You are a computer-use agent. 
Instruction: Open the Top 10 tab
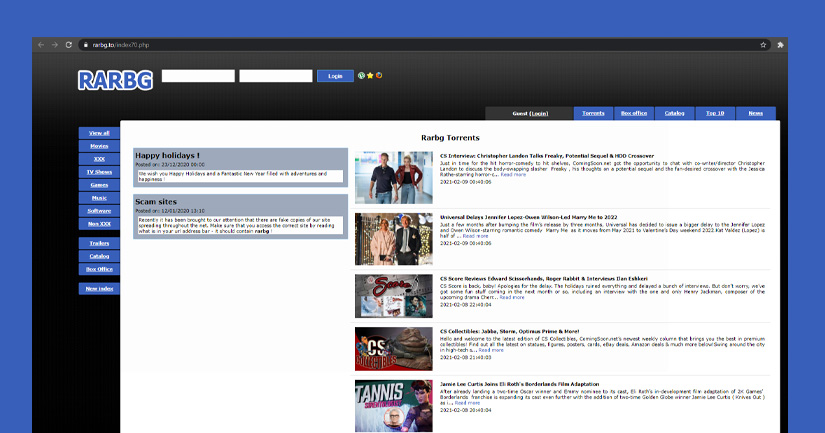(x=715, y=113)
